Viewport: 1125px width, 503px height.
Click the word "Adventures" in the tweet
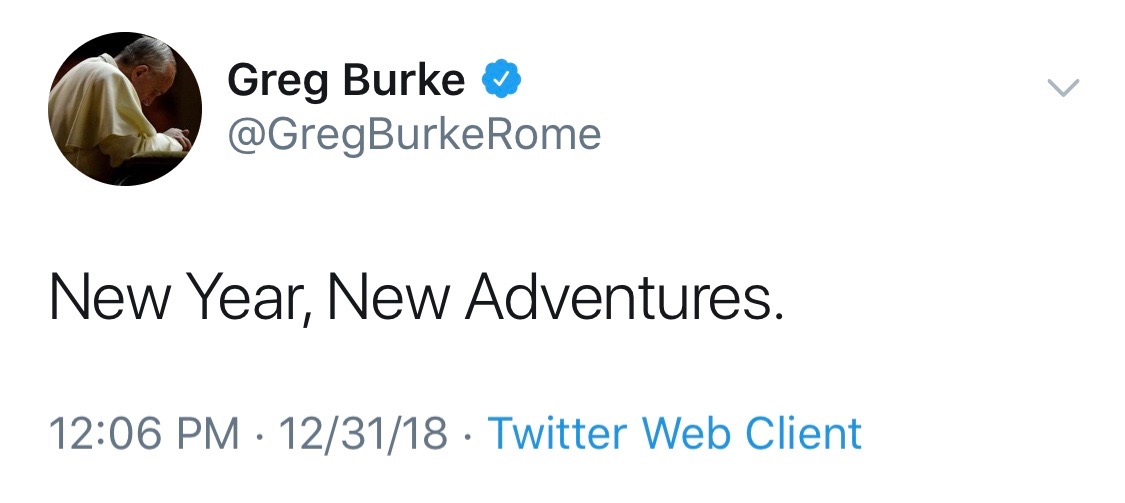[x=620, y=299]
